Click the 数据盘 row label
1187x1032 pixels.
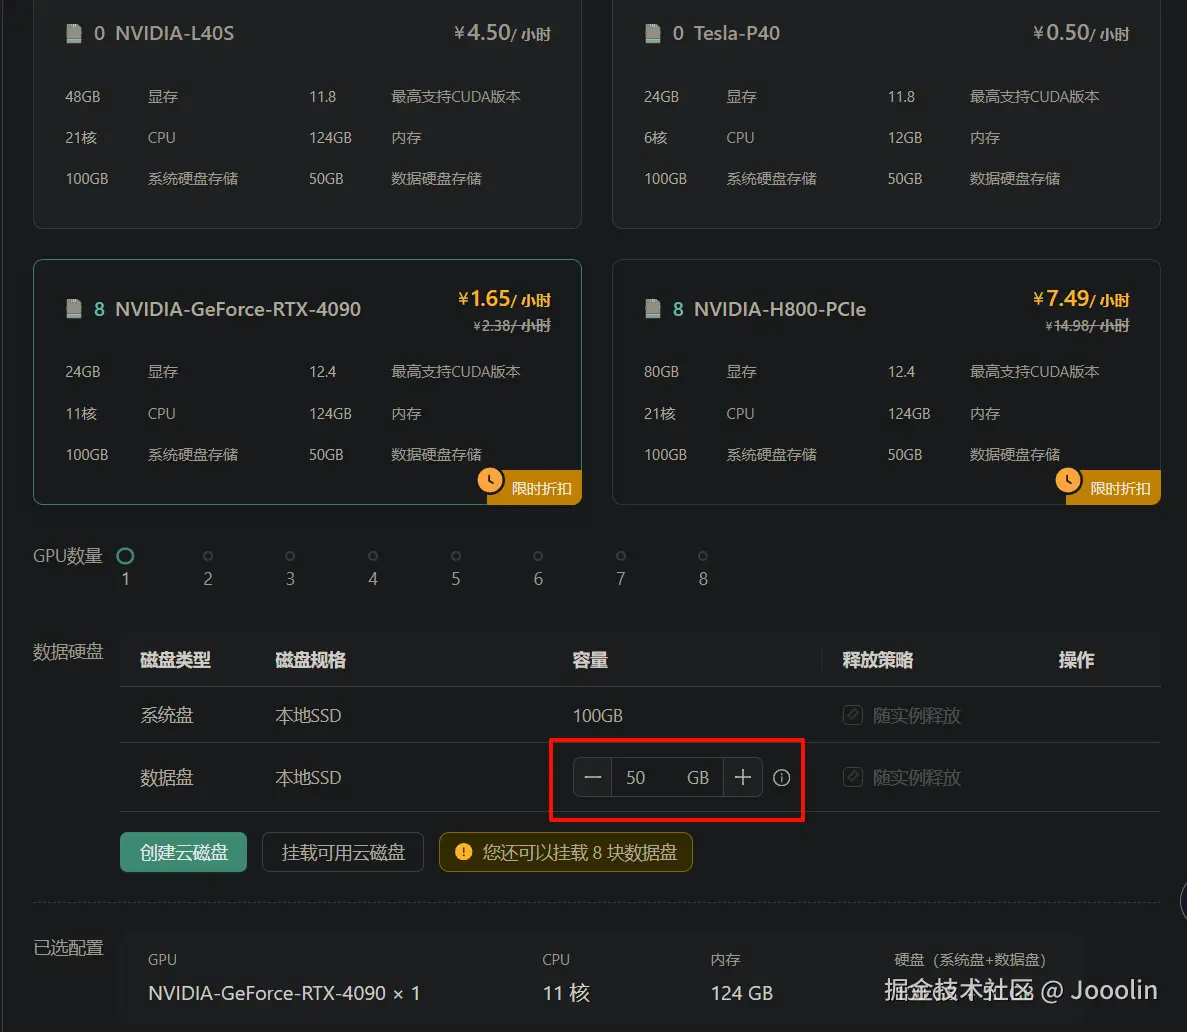tap(167, 778)
